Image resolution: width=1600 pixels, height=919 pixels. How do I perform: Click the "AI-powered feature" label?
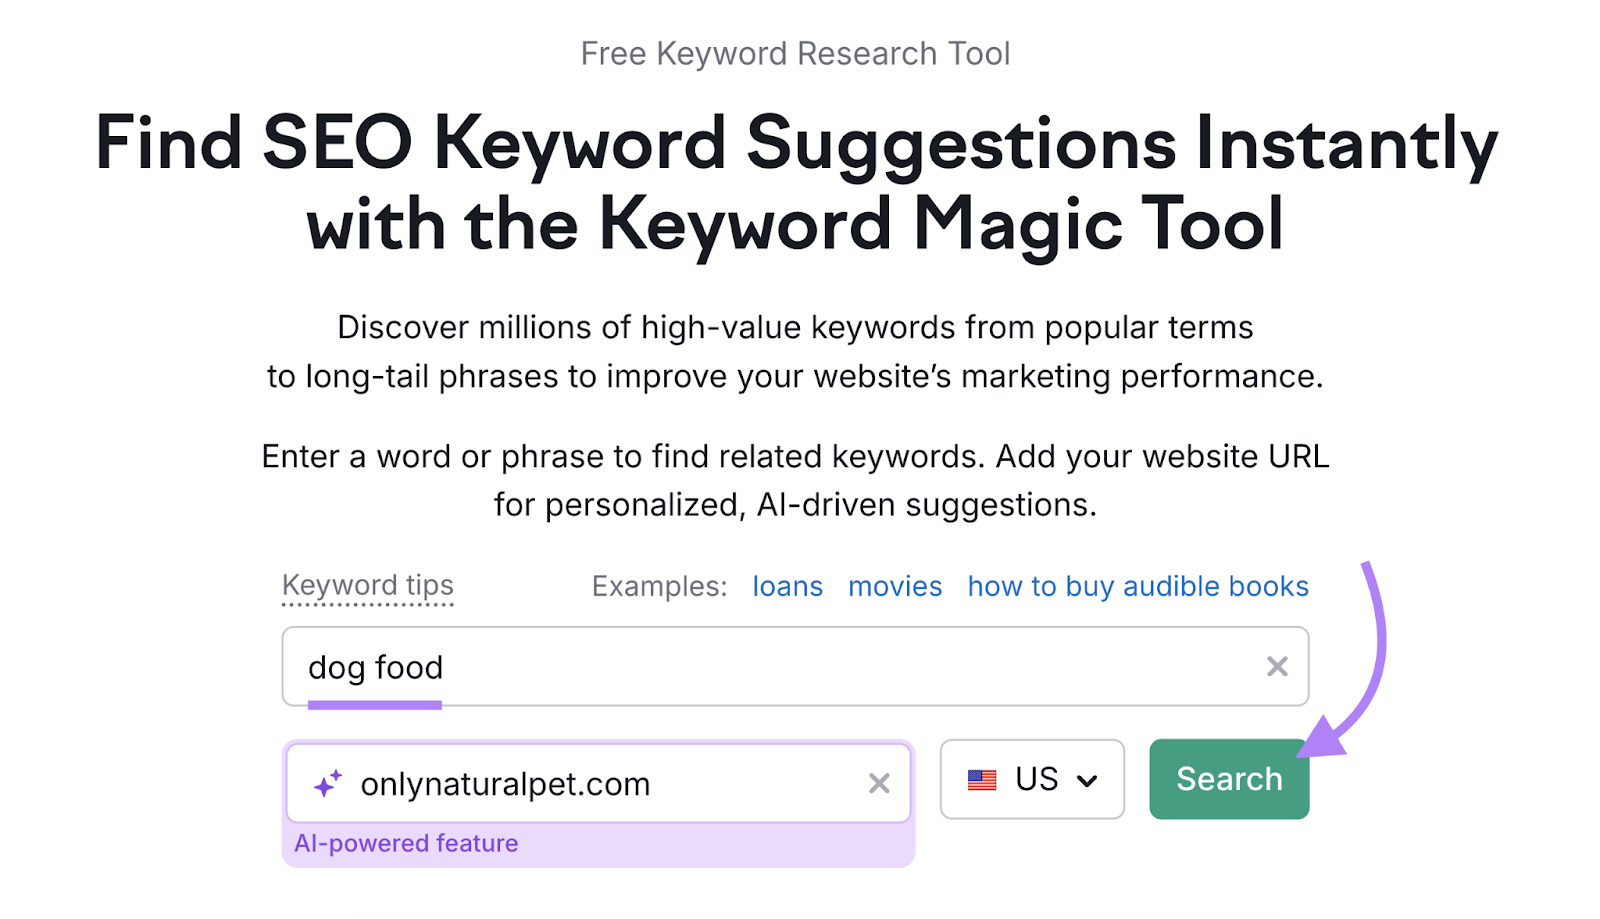406,842
